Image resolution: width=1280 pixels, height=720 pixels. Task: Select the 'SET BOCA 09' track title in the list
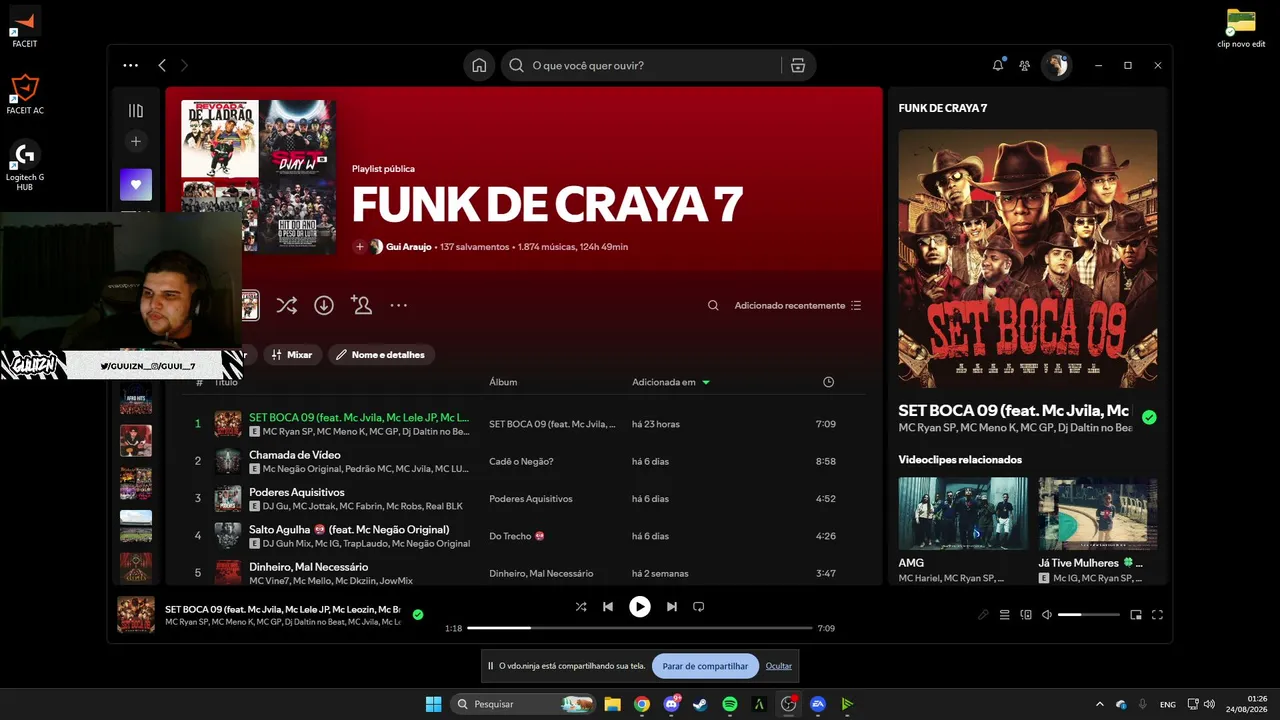(359, 417)
